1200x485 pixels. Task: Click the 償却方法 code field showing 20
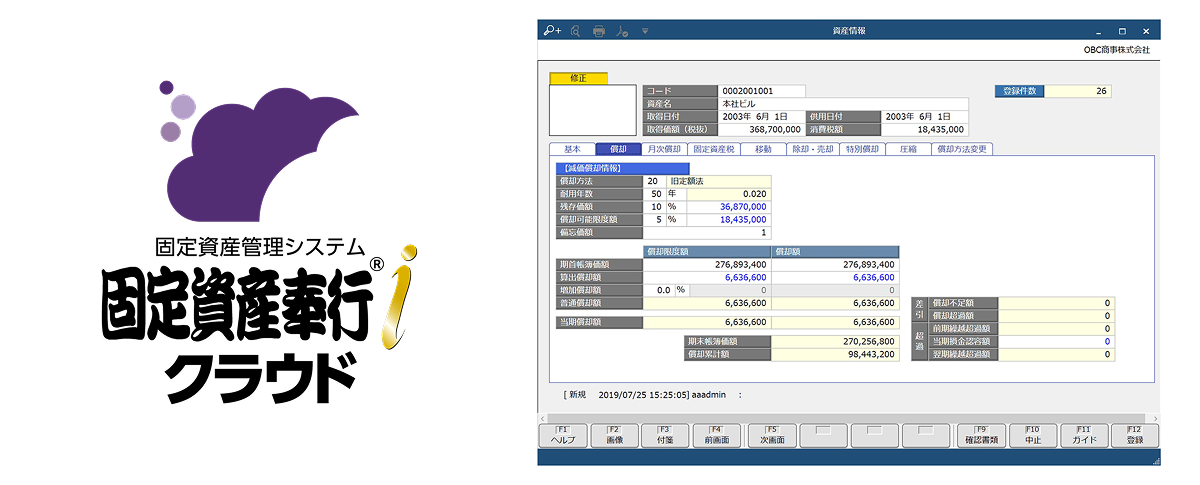coord(653,181)
